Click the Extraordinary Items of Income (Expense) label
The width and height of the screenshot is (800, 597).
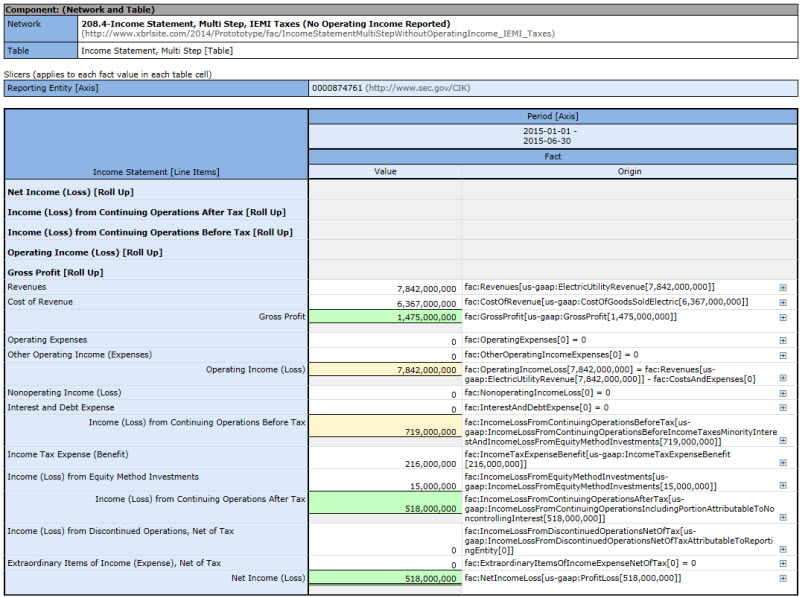tap(114, 563)
